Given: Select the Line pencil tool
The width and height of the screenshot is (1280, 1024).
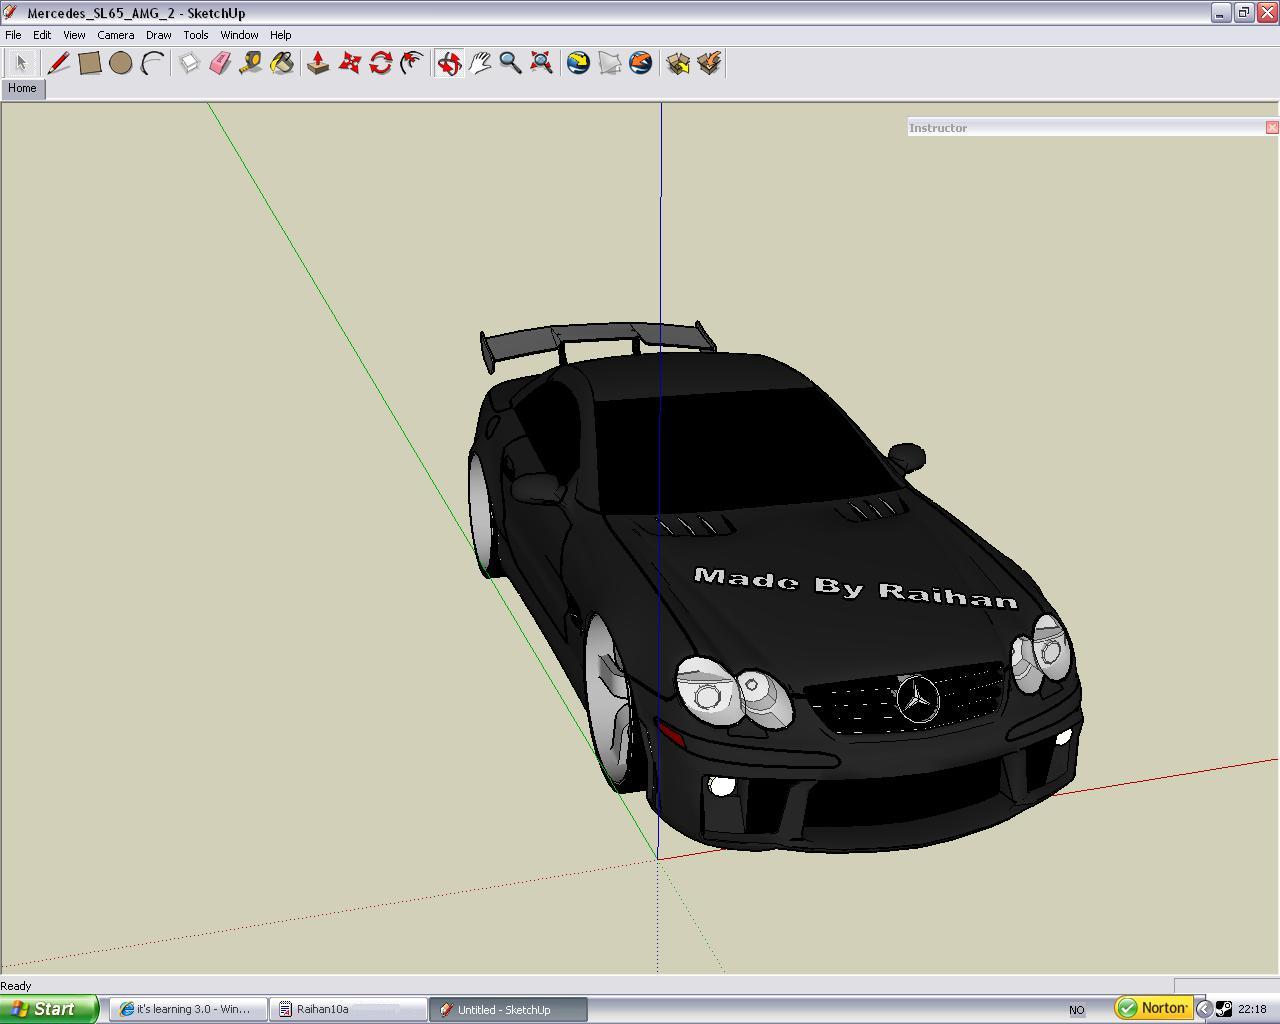Looking at the screenshot, I should coord(59,63).
